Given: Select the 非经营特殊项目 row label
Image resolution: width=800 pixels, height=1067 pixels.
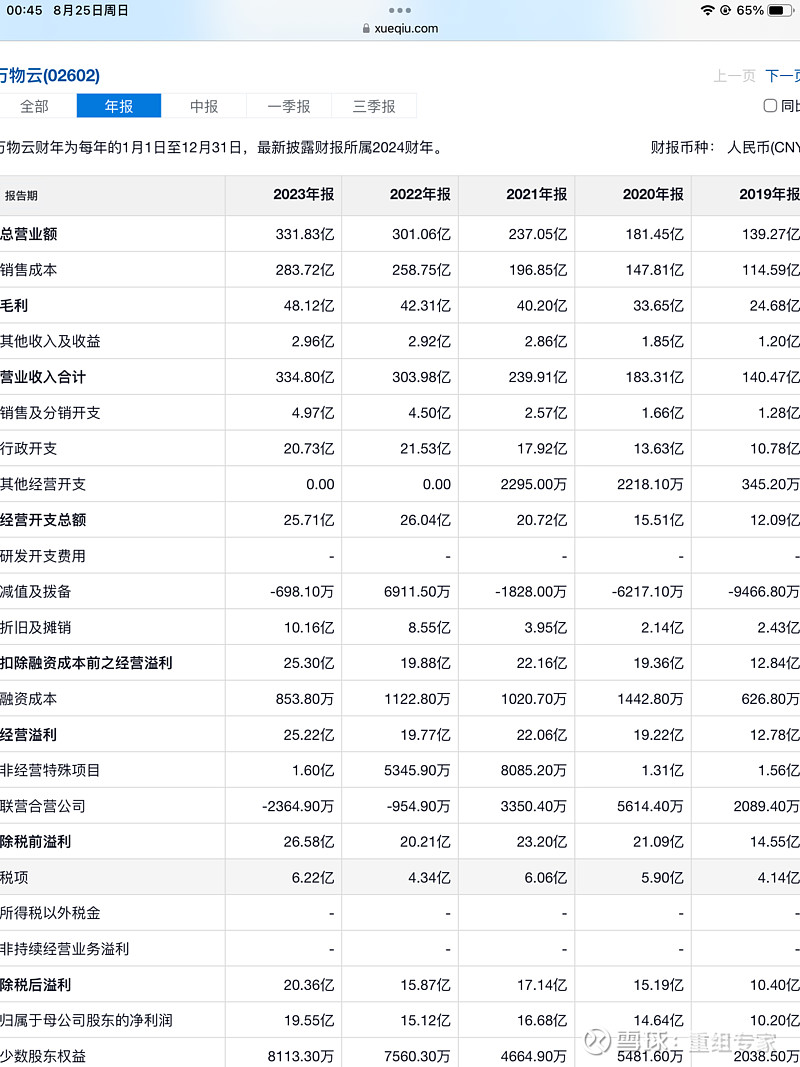Looking at the screenshot, I should pos(50,770).
